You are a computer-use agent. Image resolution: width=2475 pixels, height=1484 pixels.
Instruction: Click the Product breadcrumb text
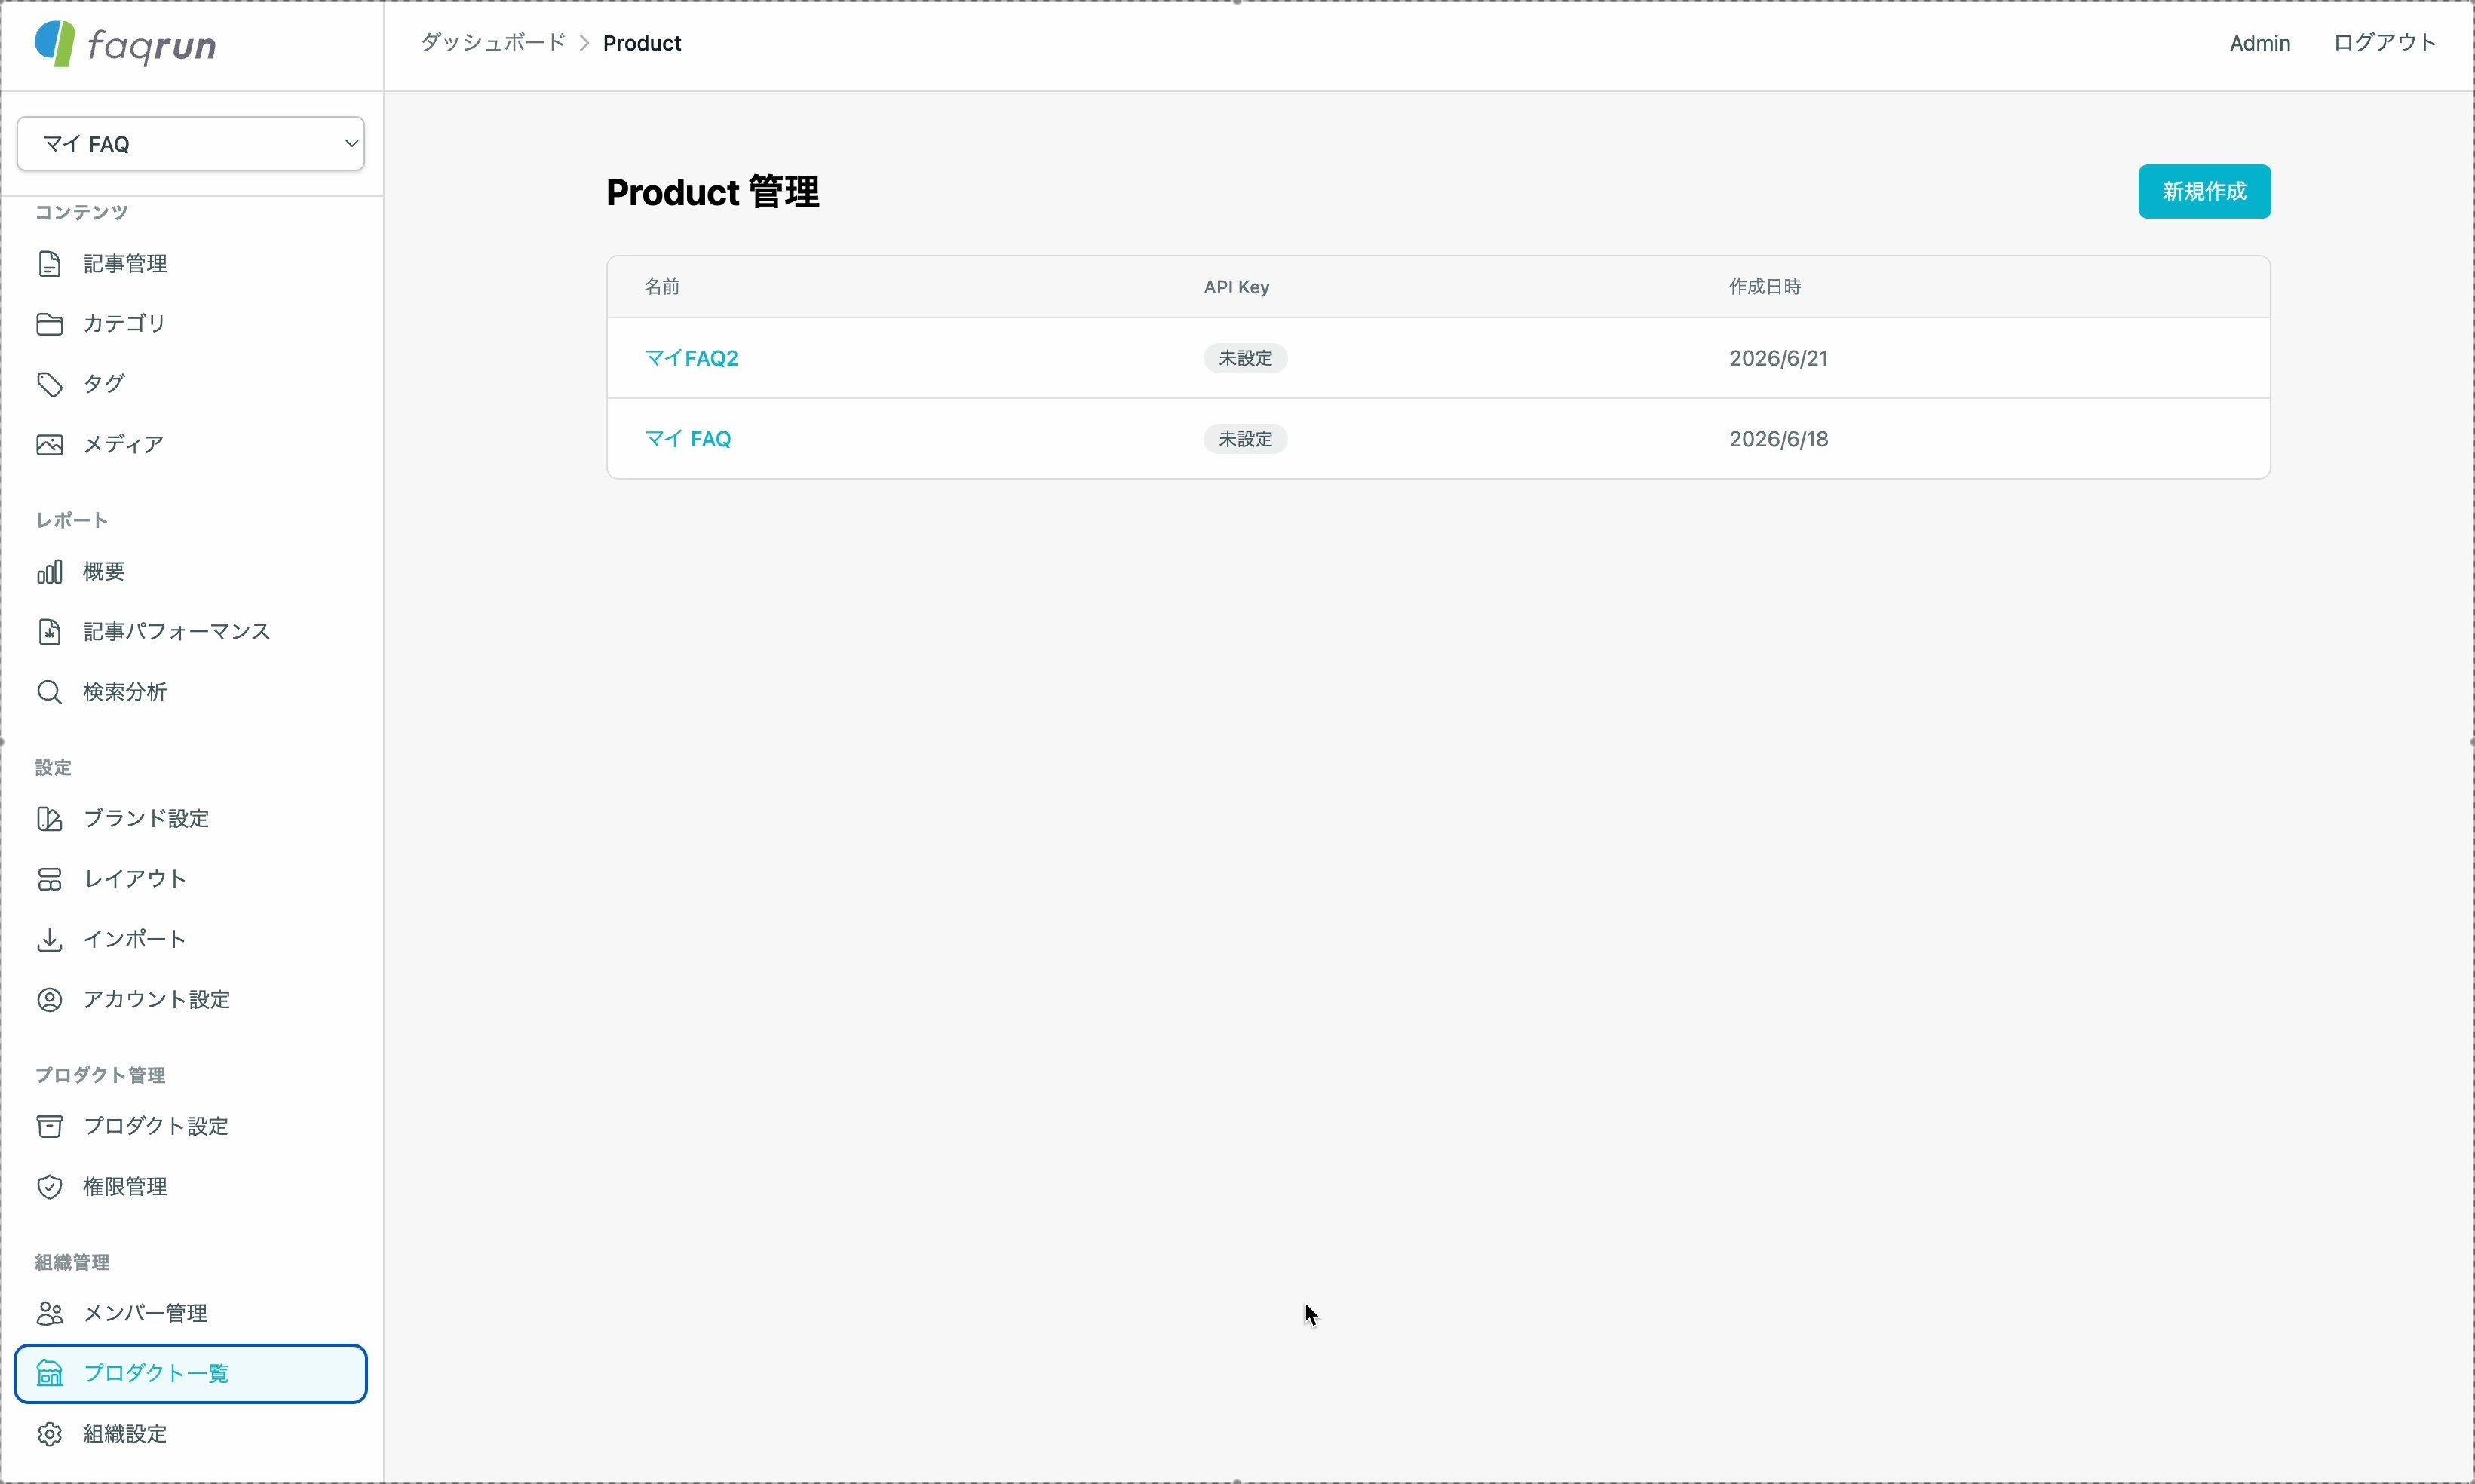(x=642, y=43)
